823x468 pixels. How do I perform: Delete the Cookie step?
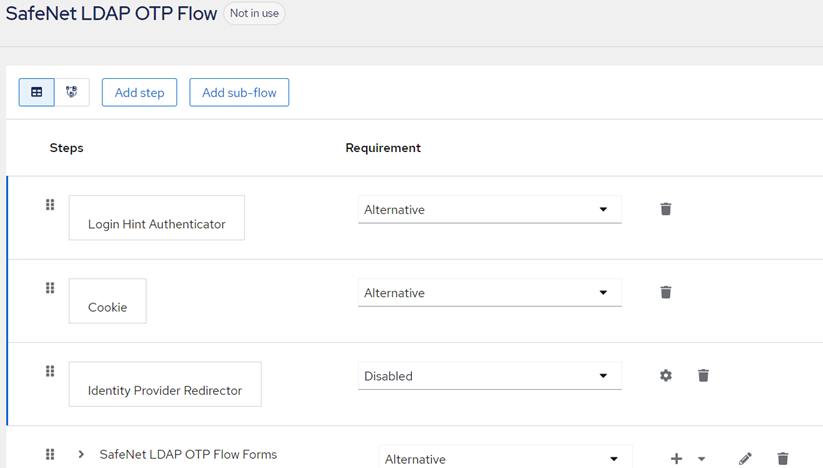pos(666,292)
